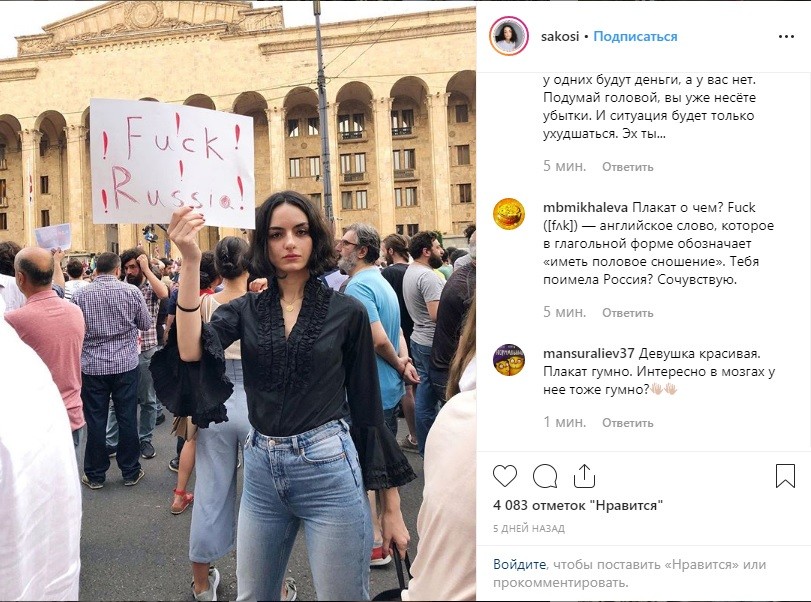
Task: Open the three-dots more options menu
Action: point(786,37)
